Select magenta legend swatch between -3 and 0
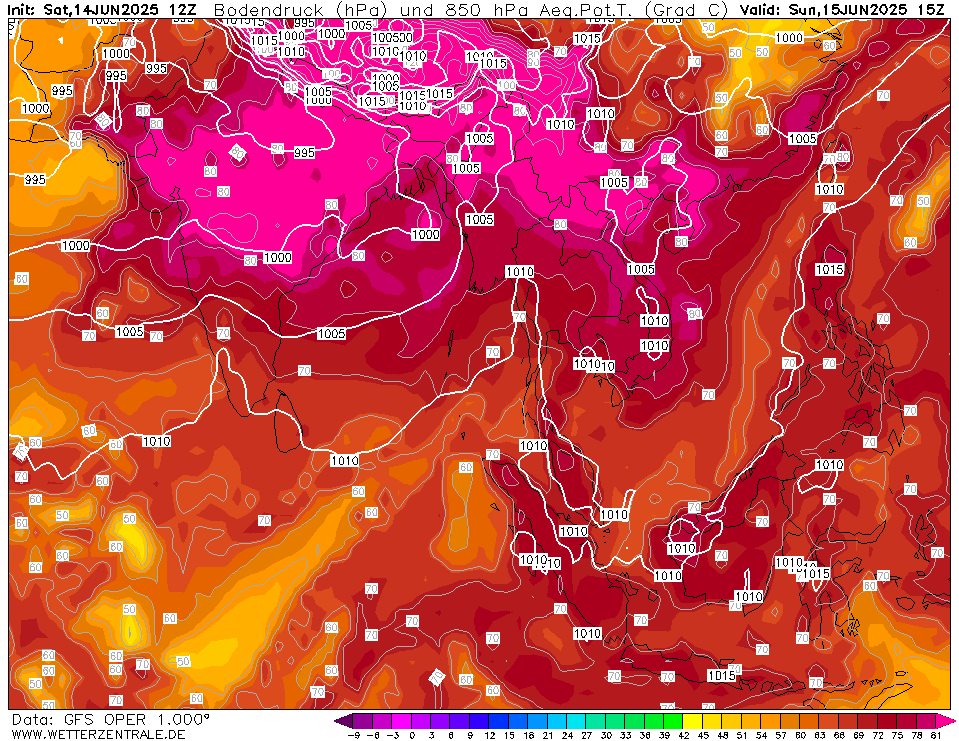The height and width of the screenshot is (741, 959). (x=401, y=721)
